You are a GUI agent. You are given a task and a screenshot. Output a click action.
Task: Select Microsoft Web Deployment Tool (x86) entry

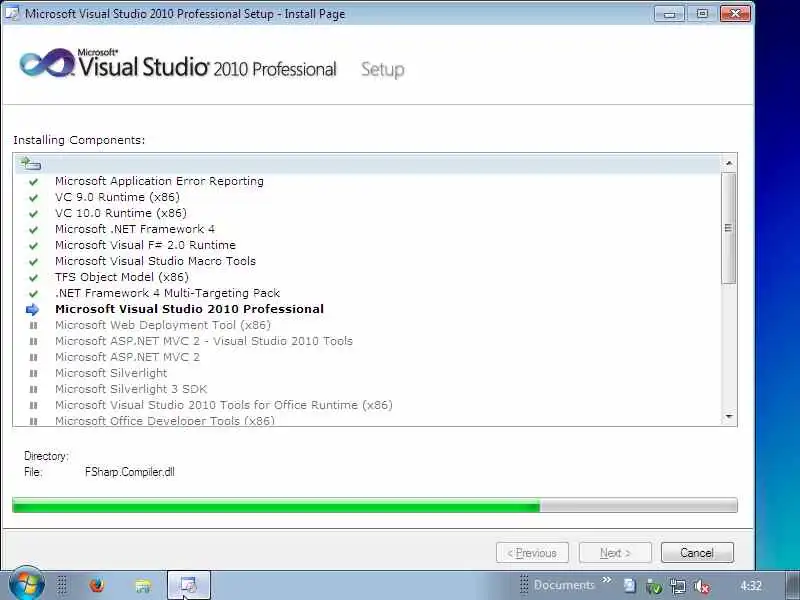[x=163, y=325]
